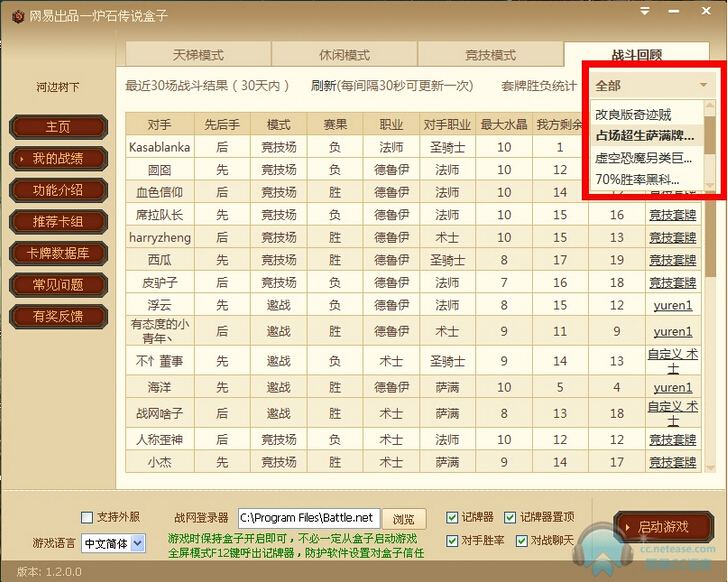The width and height of the screenshot is (728, 582).
Task: Open the 战斗回顾 tab
Action: click(637, 55)
